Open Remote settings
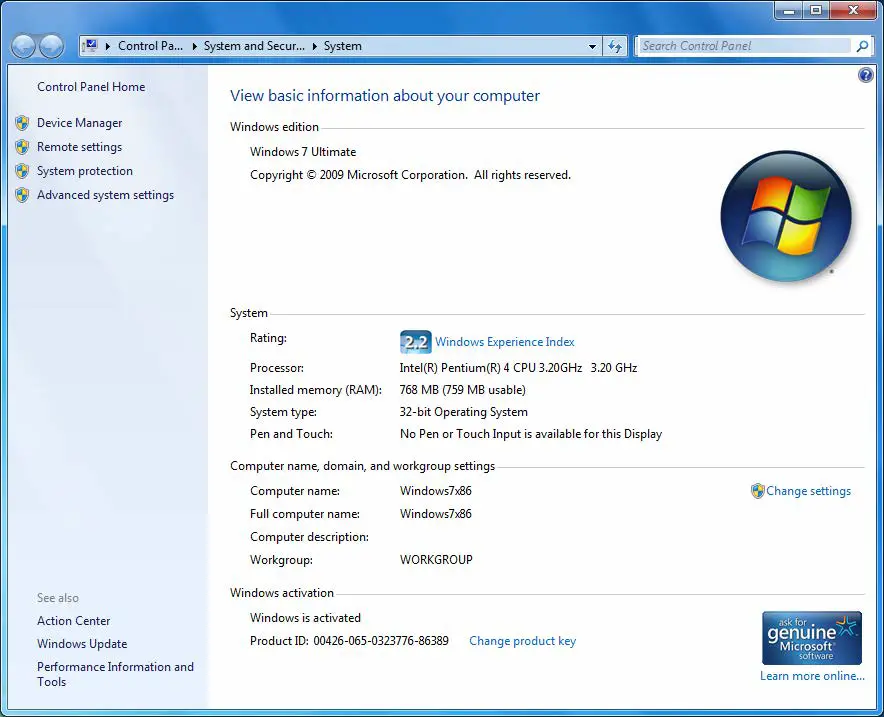884x717 pixels. coord(79,147)
